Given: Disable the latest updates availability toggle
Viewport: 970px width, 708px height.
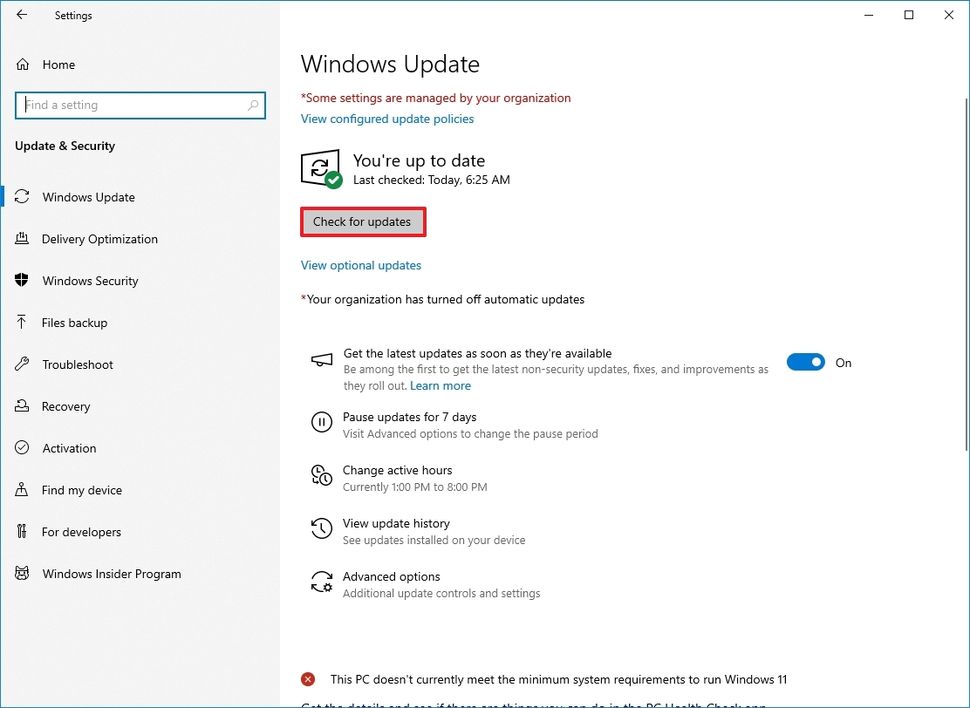Looking at the screenshot, I should 806,362.
